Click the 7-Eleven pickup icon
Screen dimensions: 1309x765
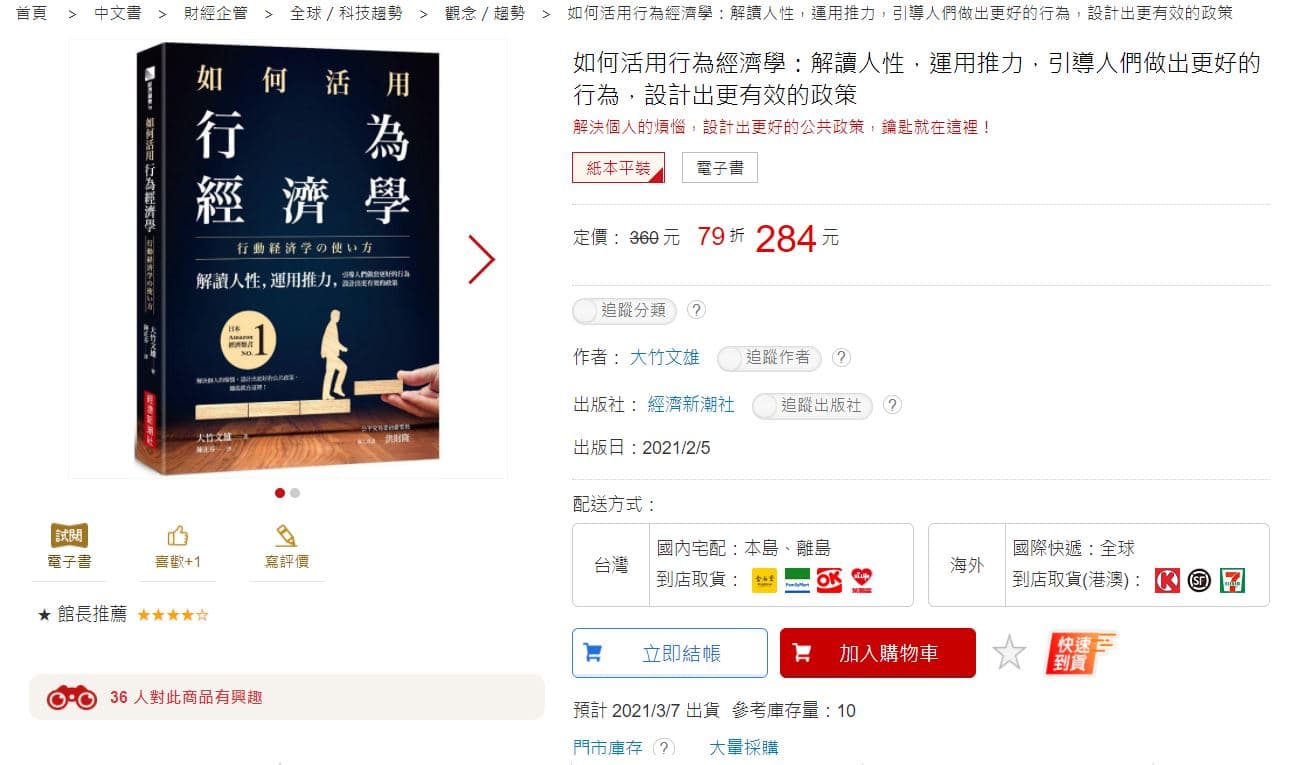coord(1232,580)
